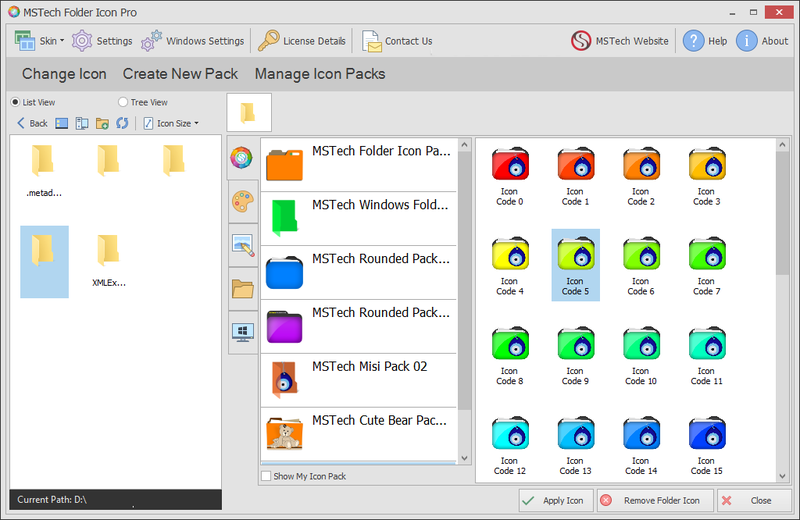Expand the Icon Size dropdown
The height and width of the screenshot is (520, 800).
171,123
